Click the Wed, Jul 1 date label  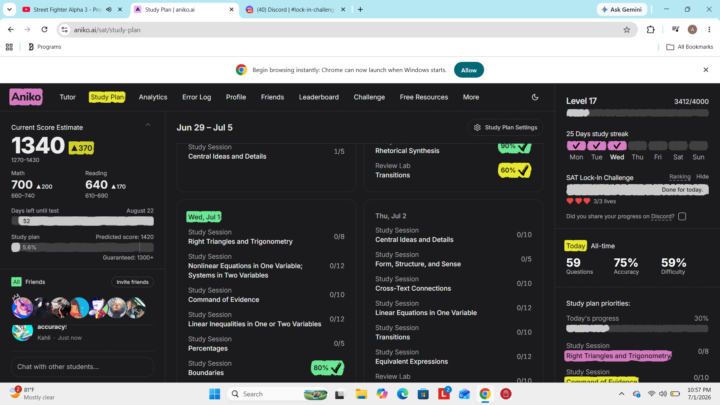point(204,216)
